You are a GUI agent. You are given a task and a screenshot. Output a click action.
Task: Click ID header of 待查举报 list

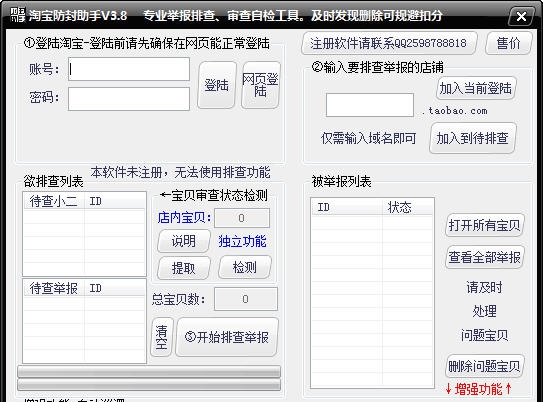coord(115,288)
